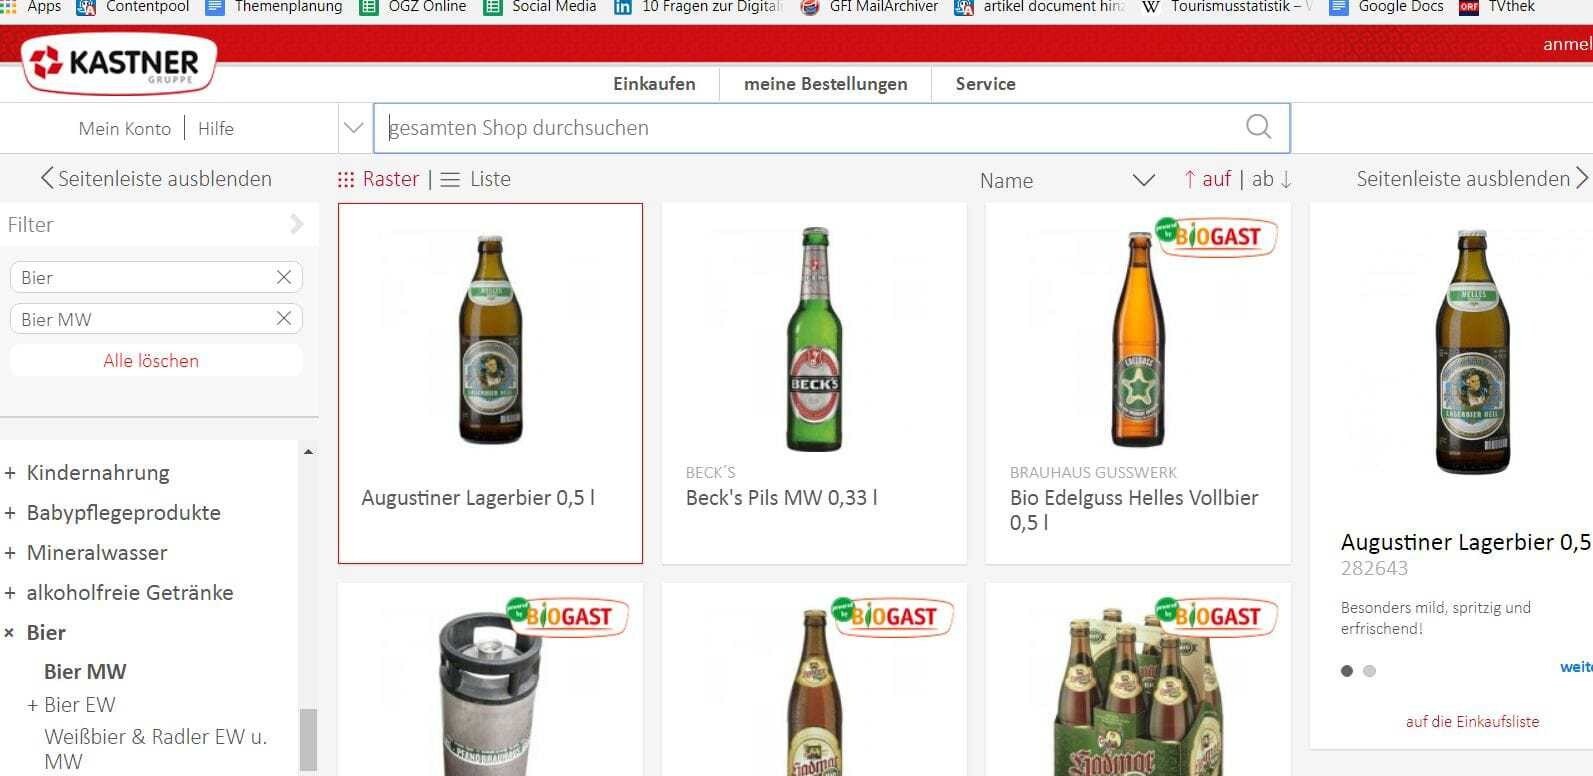Click Alle löschen to clear filters
The image size is (1593, 776).
(151, 361)
